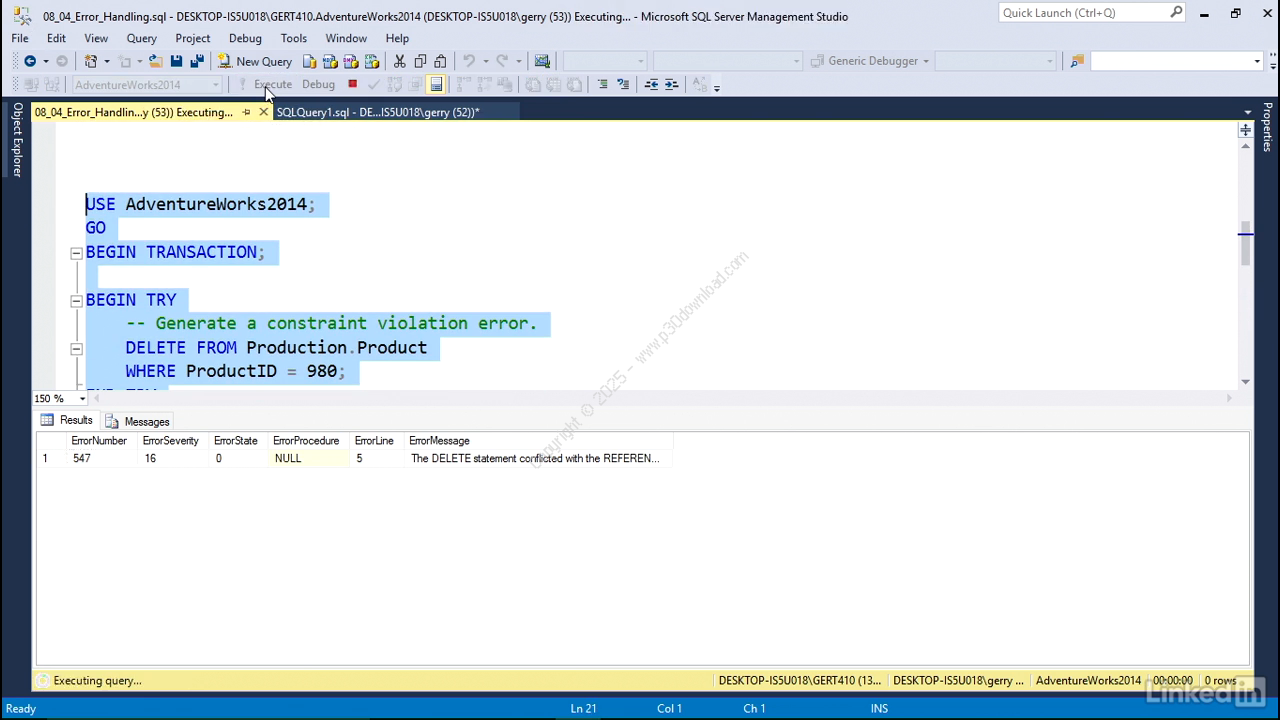Open the document tabs overflow dropdown arrow
The width and height of the screenshot is (1280, 720).
coord(1247,112)
